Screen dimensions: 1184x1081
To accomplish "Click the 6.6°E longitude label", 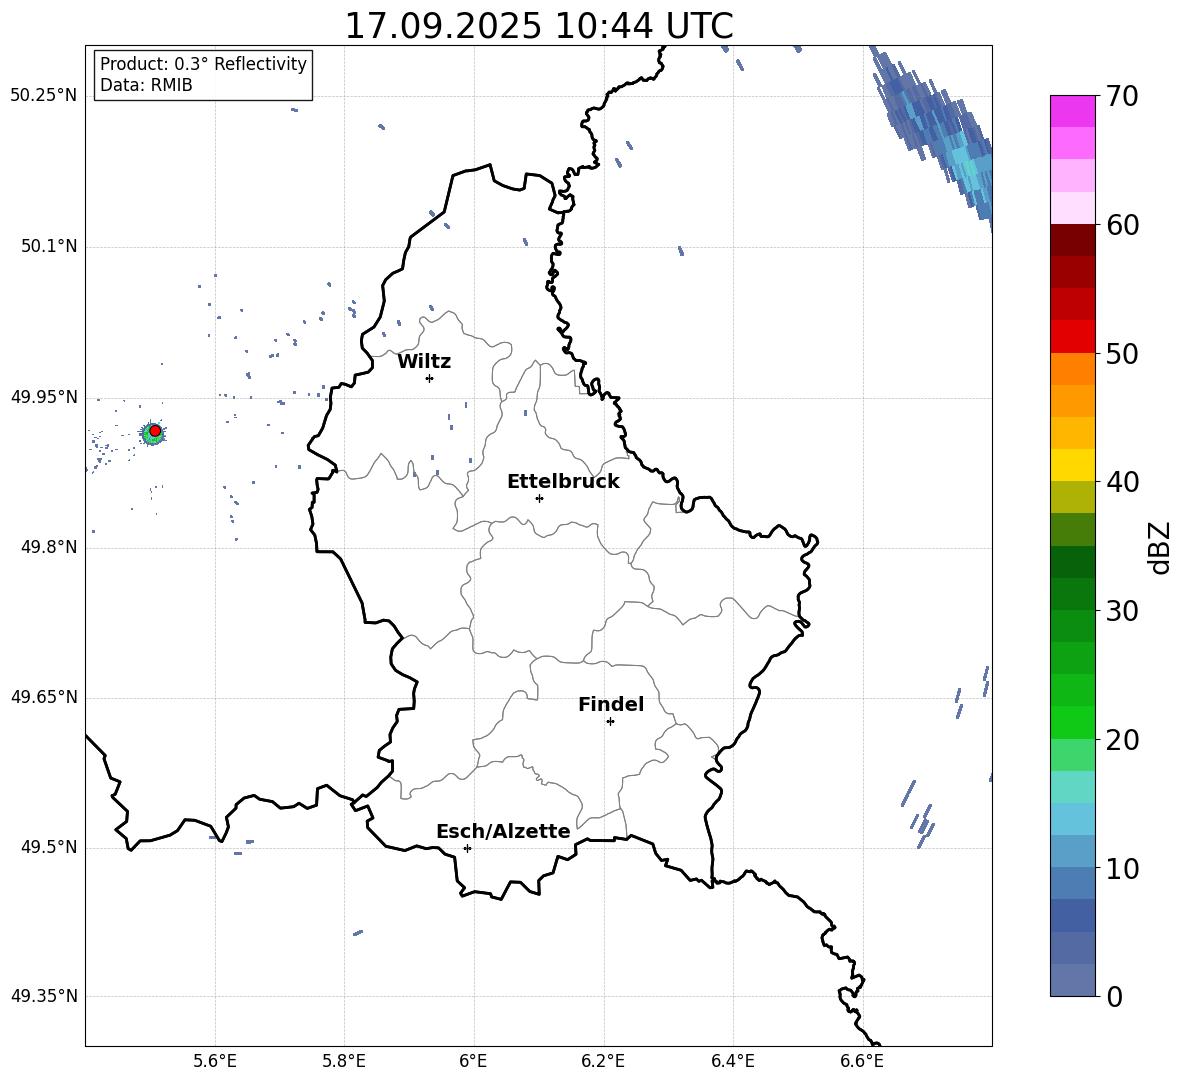I will [x=862, y=1061].
